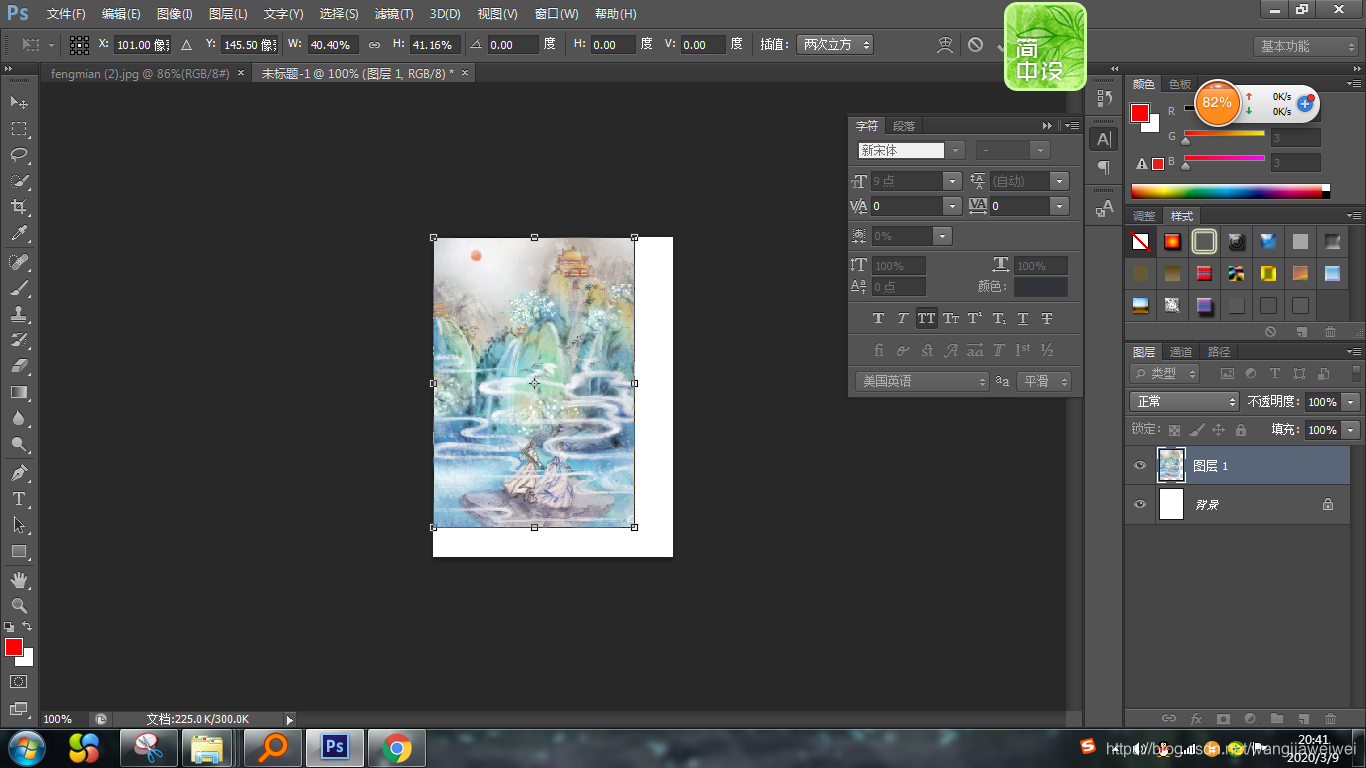Toggle Faux Bold text style

(878, 318)
